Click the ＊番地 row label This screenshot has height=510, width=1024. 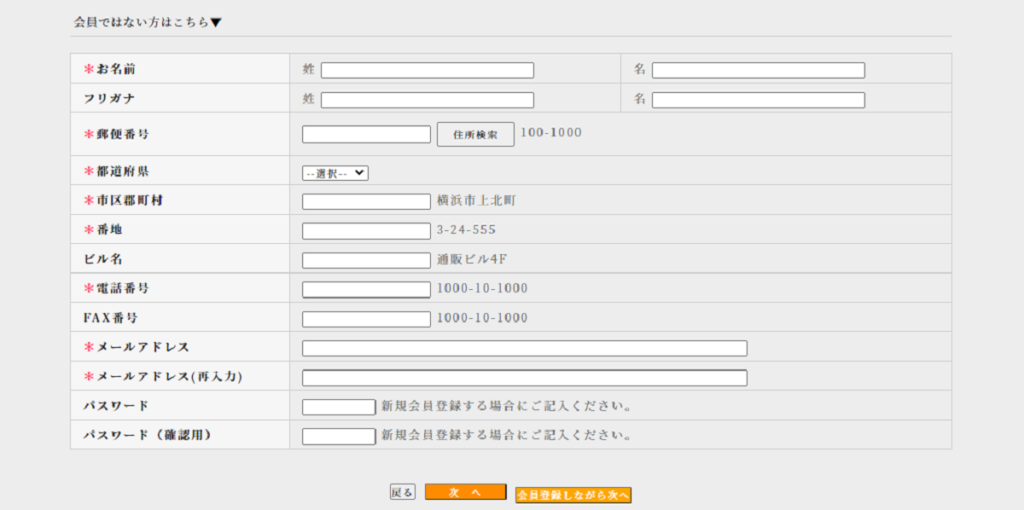click(x=103, y=230)
